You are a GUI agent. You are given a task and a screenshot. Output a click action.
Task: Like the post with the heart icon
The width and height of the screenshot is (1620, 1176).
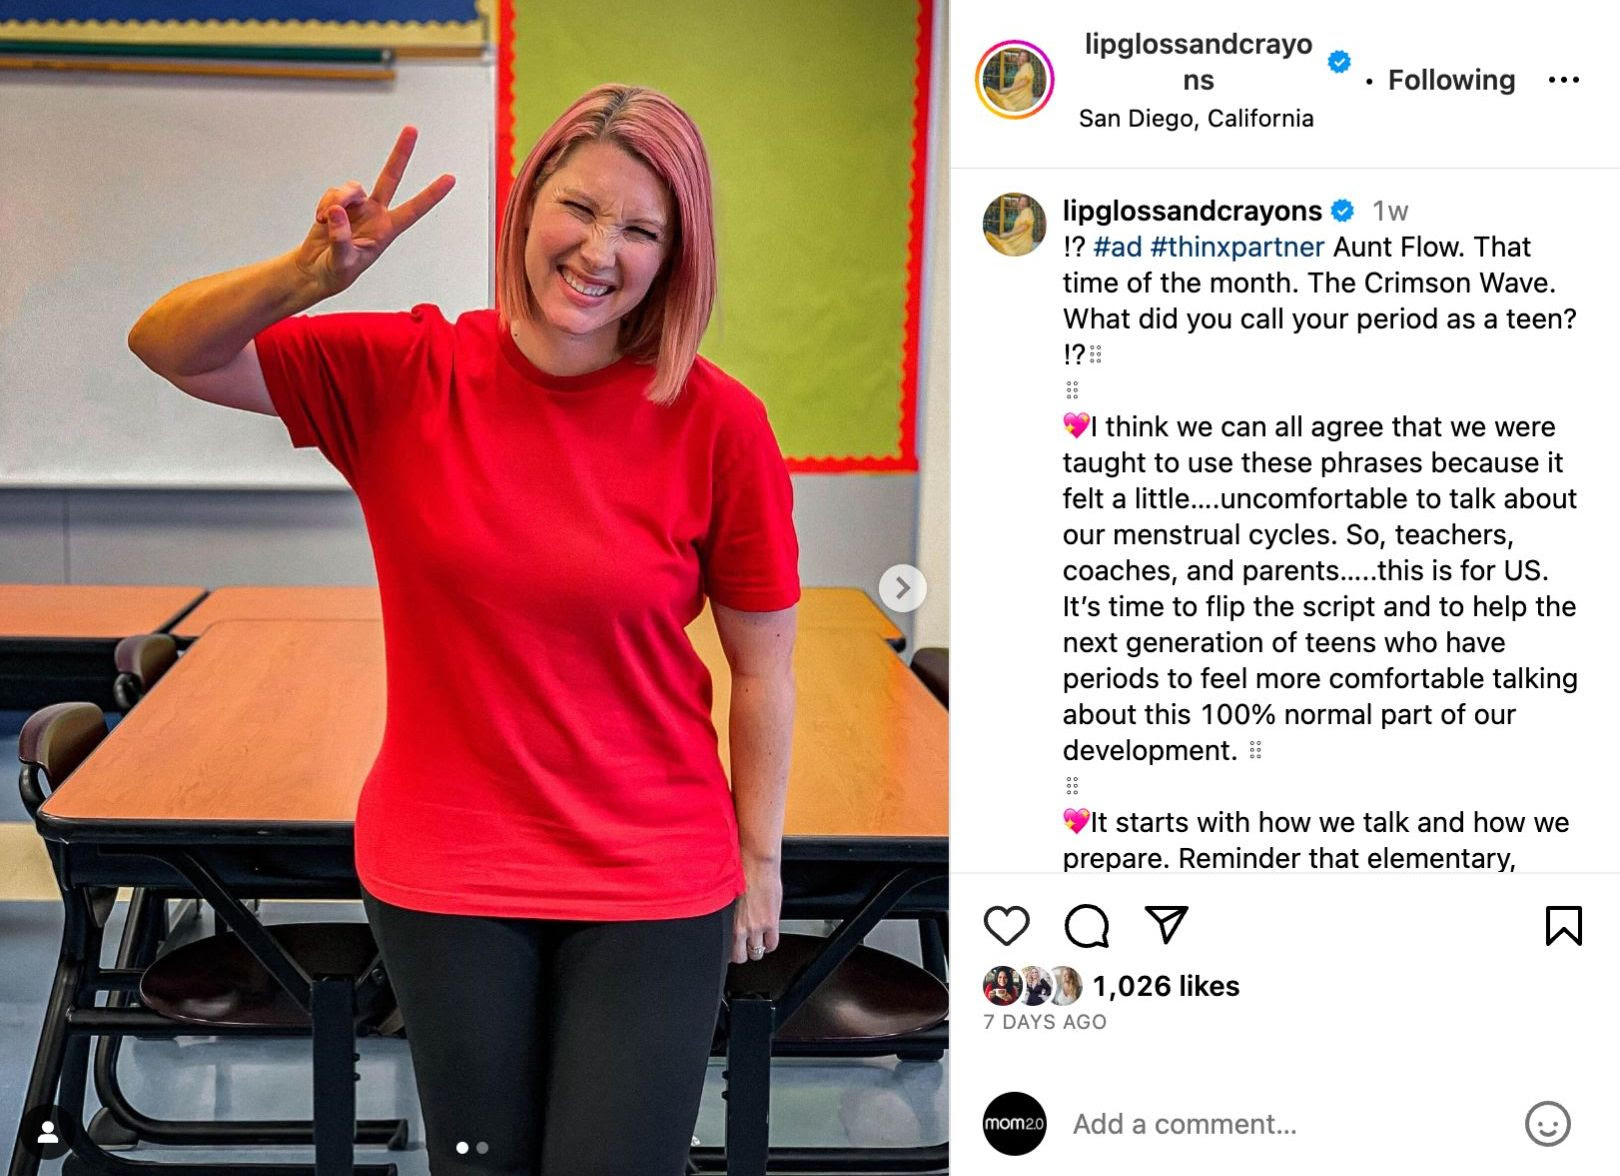[x=1006, y=926]
